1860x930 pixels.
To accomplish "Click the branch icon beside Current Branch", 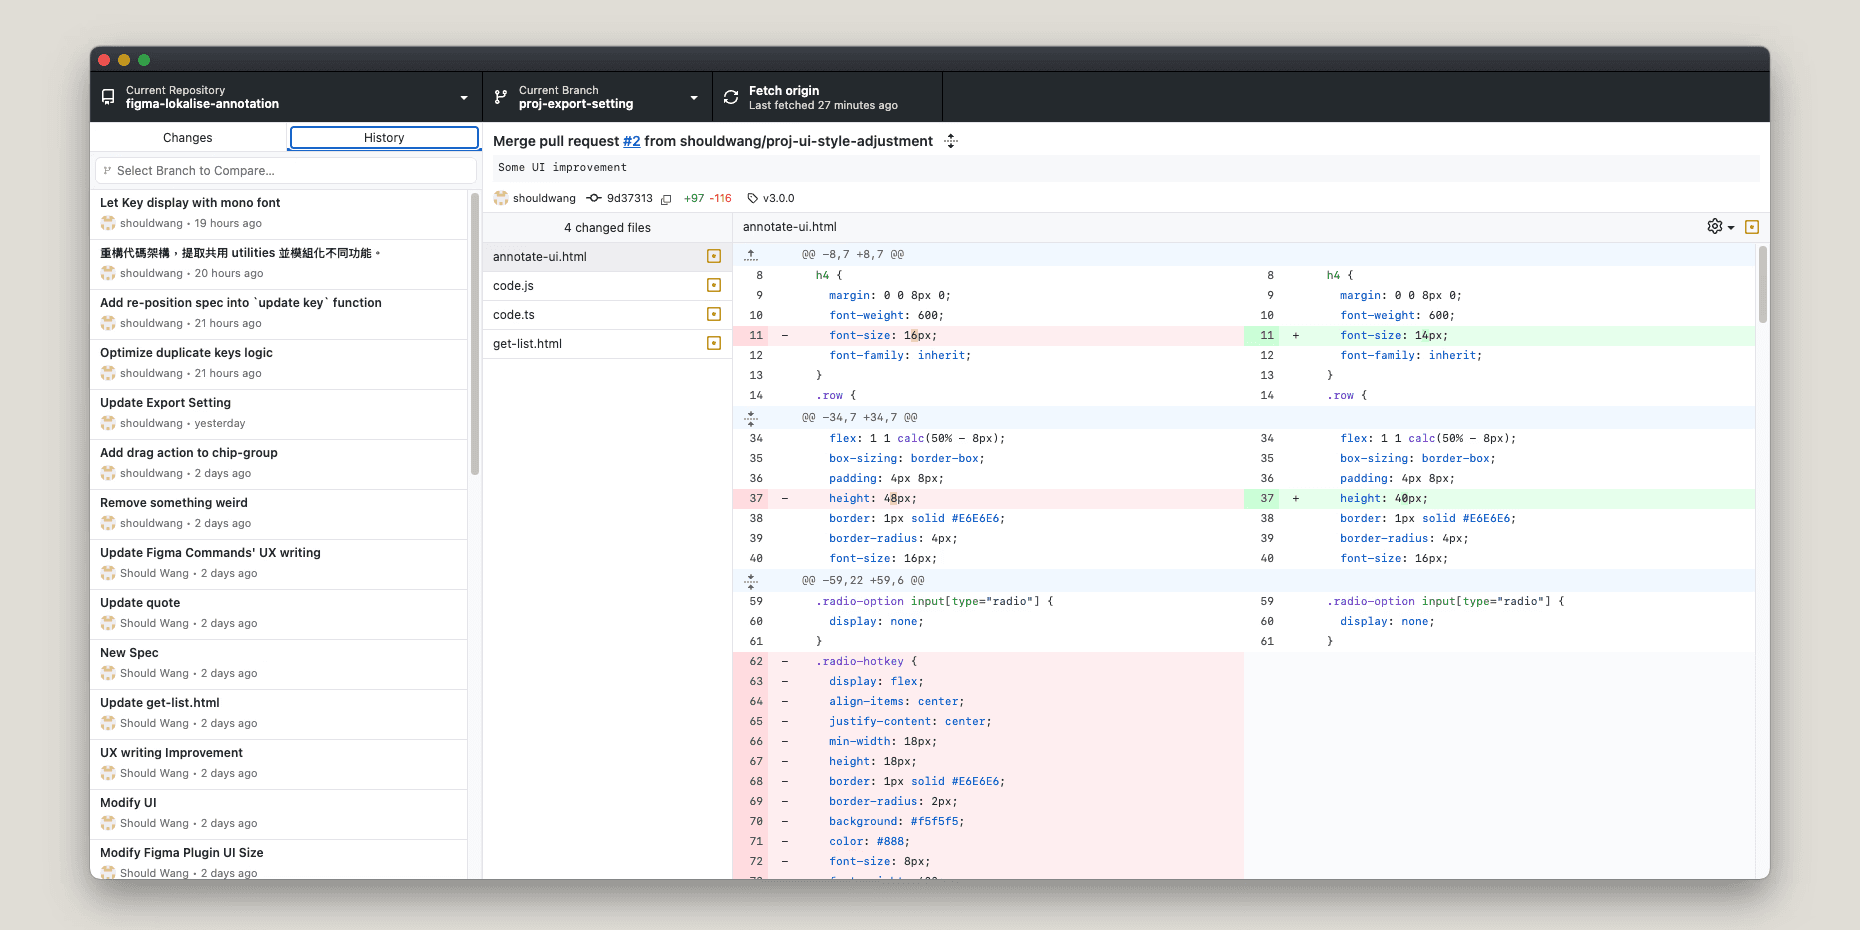I will [x=501, y=97].
